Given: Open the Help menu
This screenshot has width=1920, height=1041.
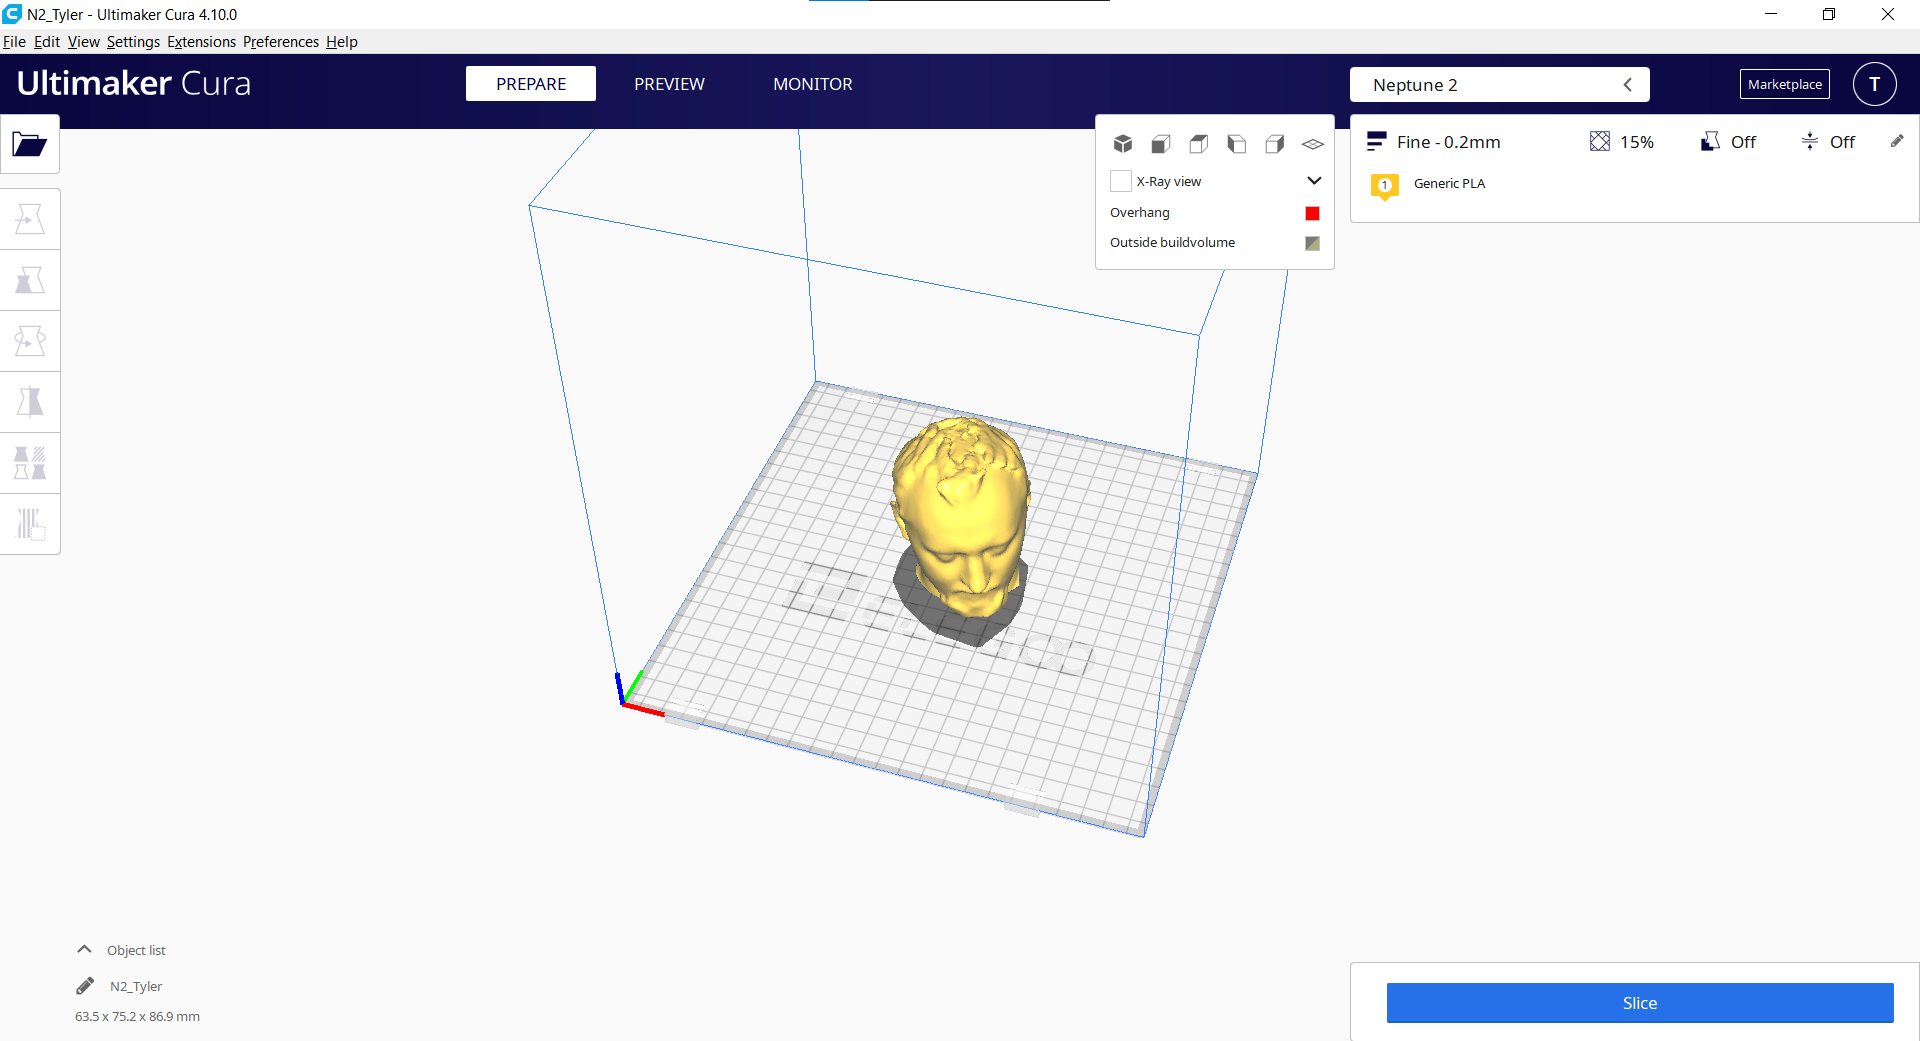Looking at the screenshot, I should 342,42.
